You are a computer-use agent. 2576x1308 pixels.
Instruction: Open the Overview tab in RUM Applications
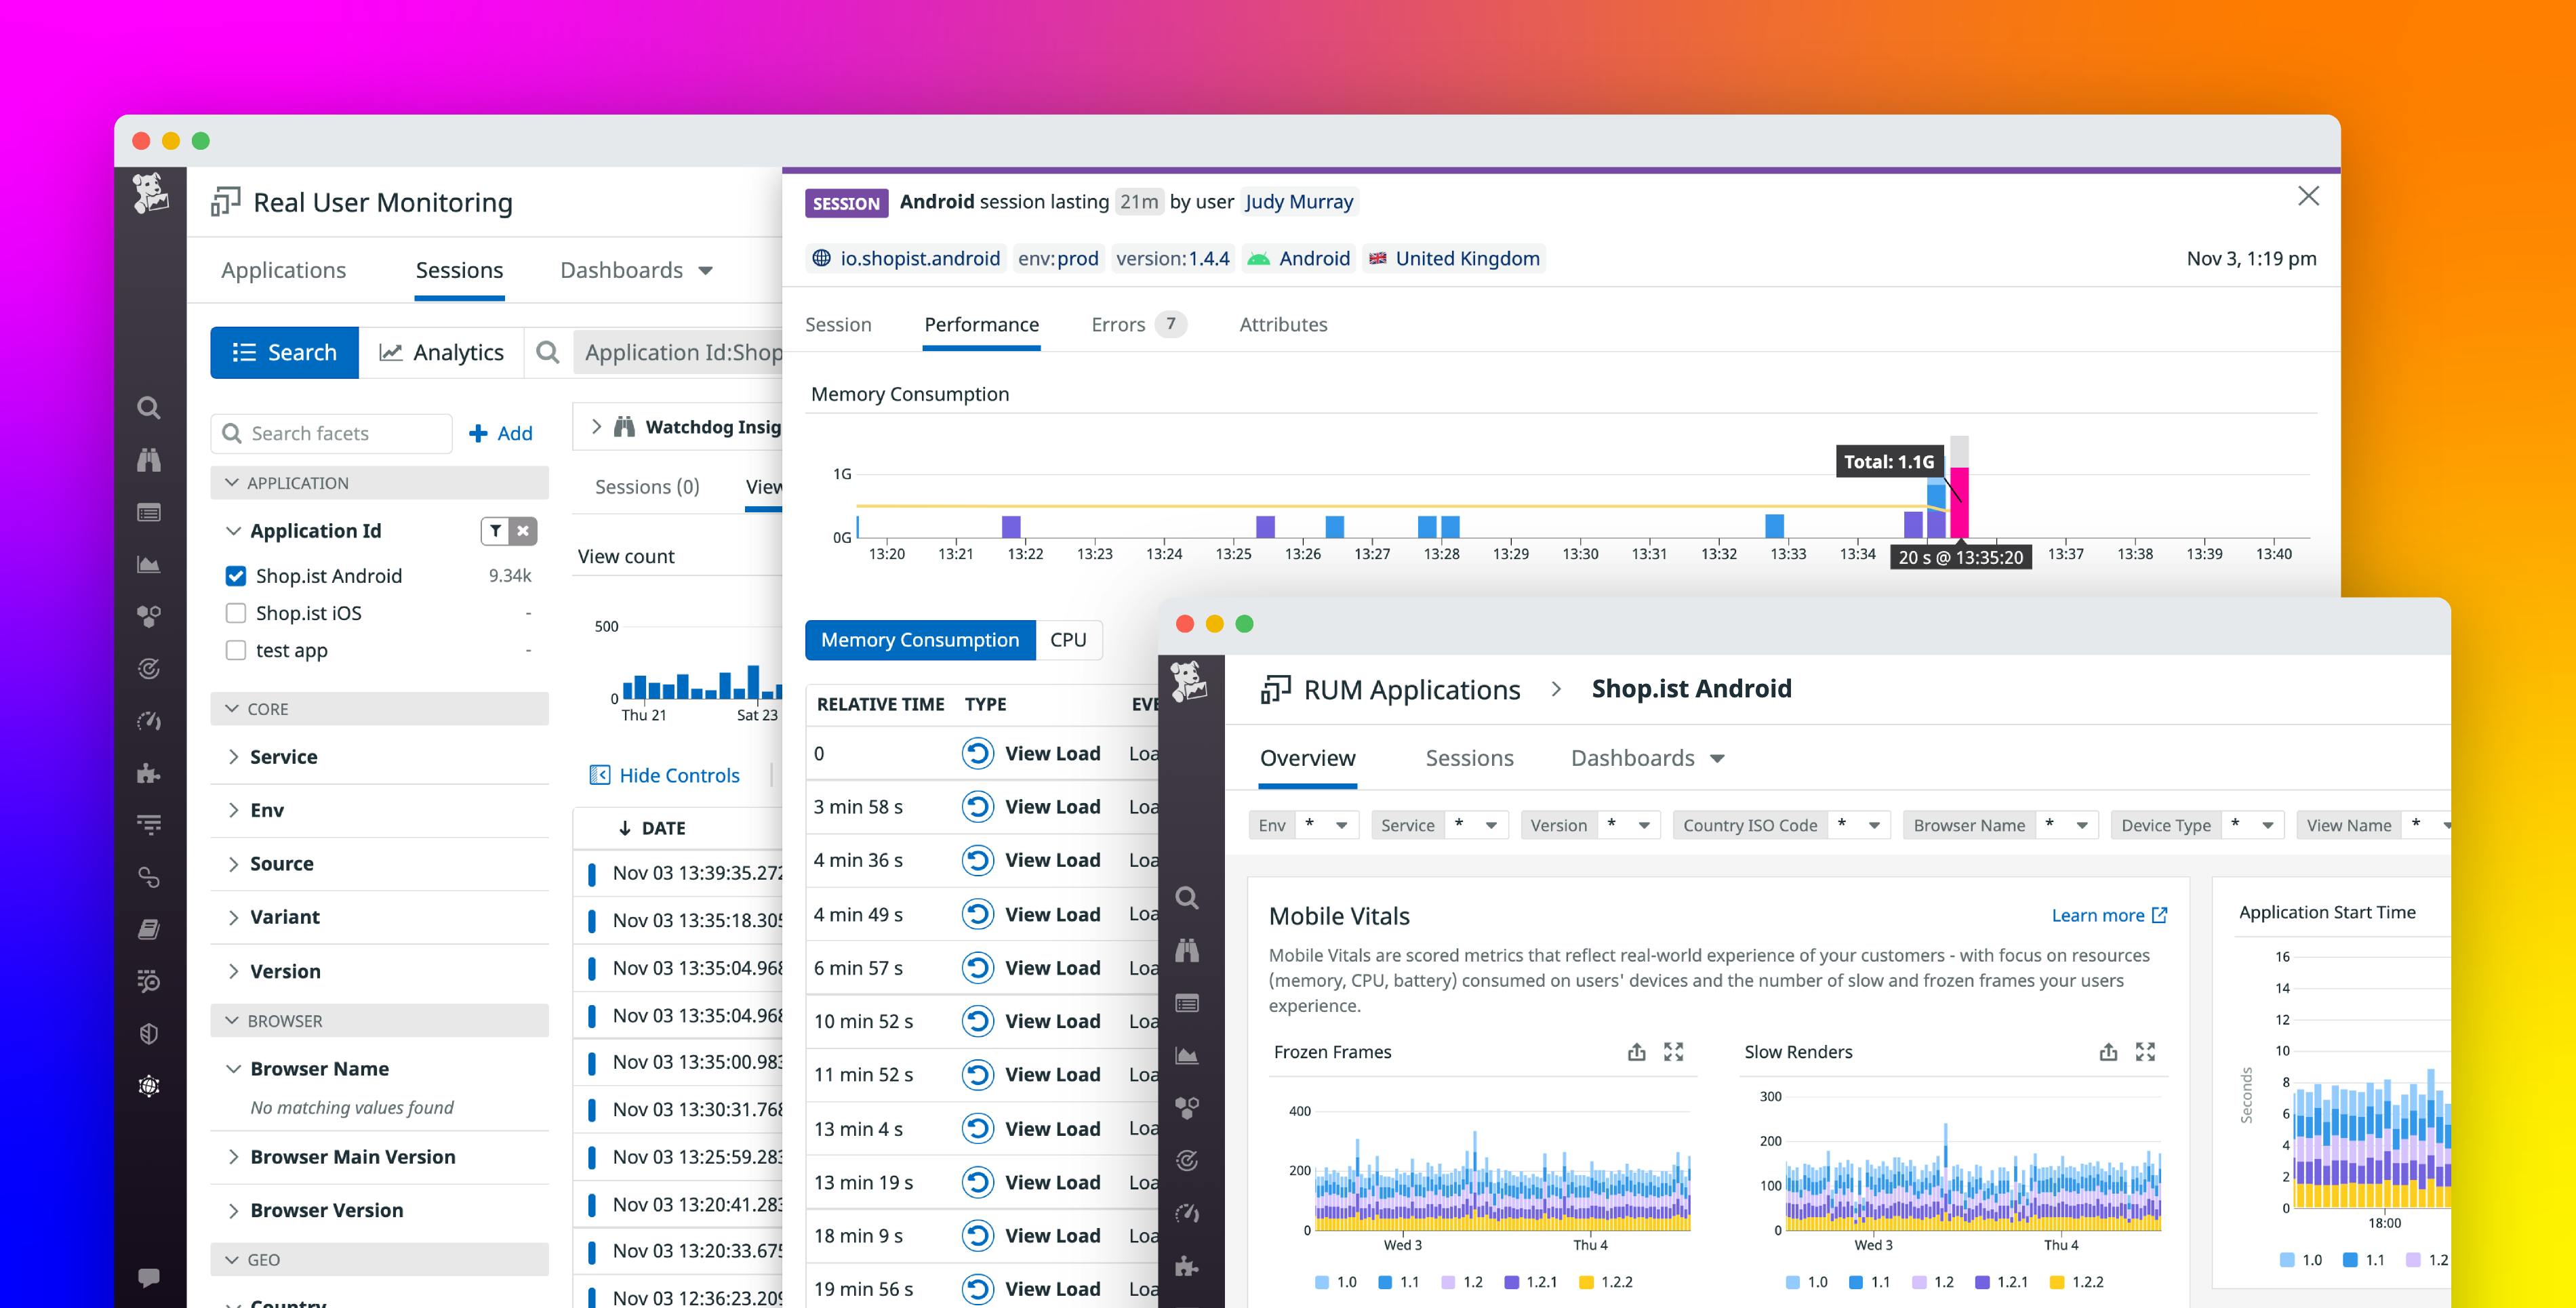click(x=1308, y=758)
